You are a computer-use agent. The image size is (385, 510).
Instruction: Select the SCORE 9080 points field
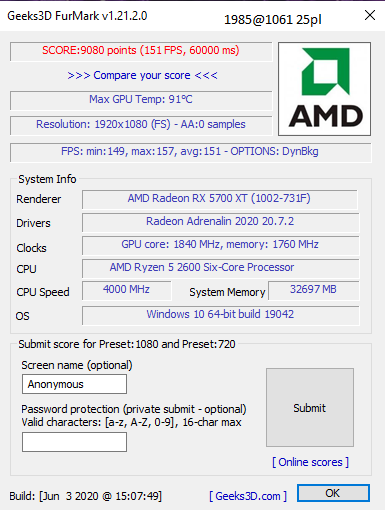click(141, 51)
